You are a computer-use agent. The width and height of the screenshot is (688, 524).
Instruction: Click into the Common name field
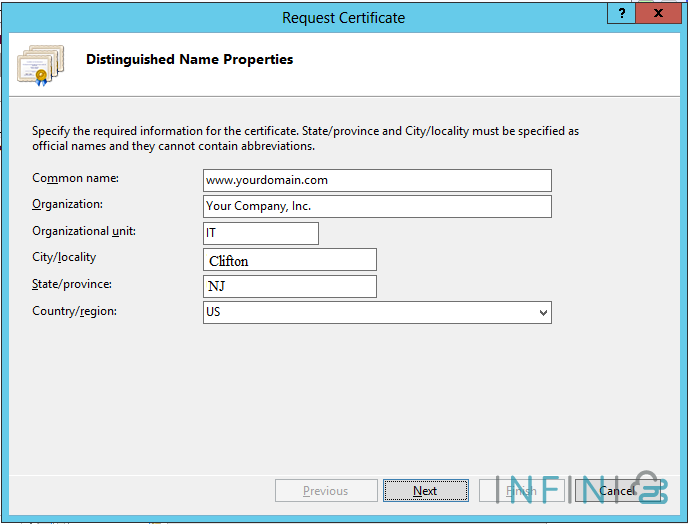click(x=376, y=180)
